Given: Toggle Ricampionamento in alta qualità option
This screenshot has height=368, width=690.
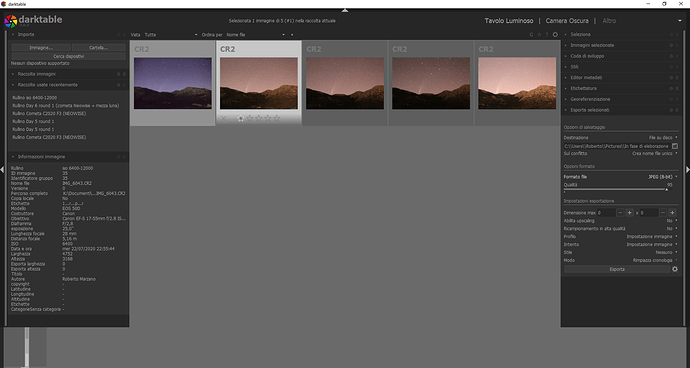Looking at the screenshot, I should pyautogui.click(x=620, y=228).
